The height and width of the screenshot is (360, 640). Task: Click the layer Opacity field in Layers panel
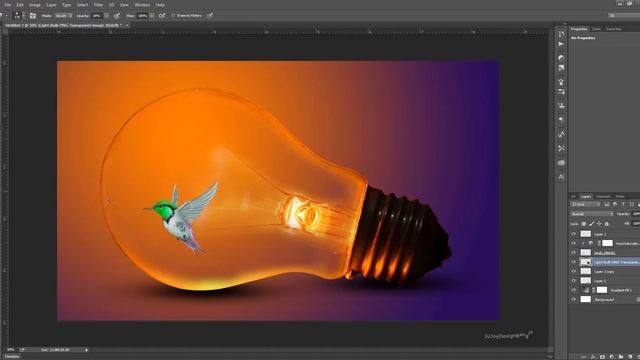click(636, 214)
